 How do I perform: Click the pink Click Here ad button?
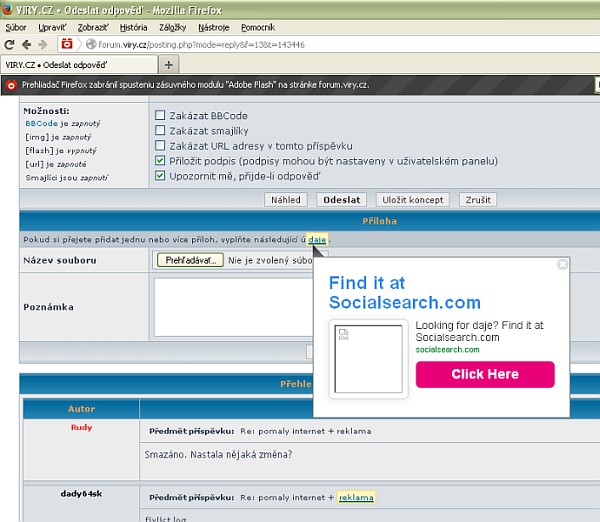point(485,374)
